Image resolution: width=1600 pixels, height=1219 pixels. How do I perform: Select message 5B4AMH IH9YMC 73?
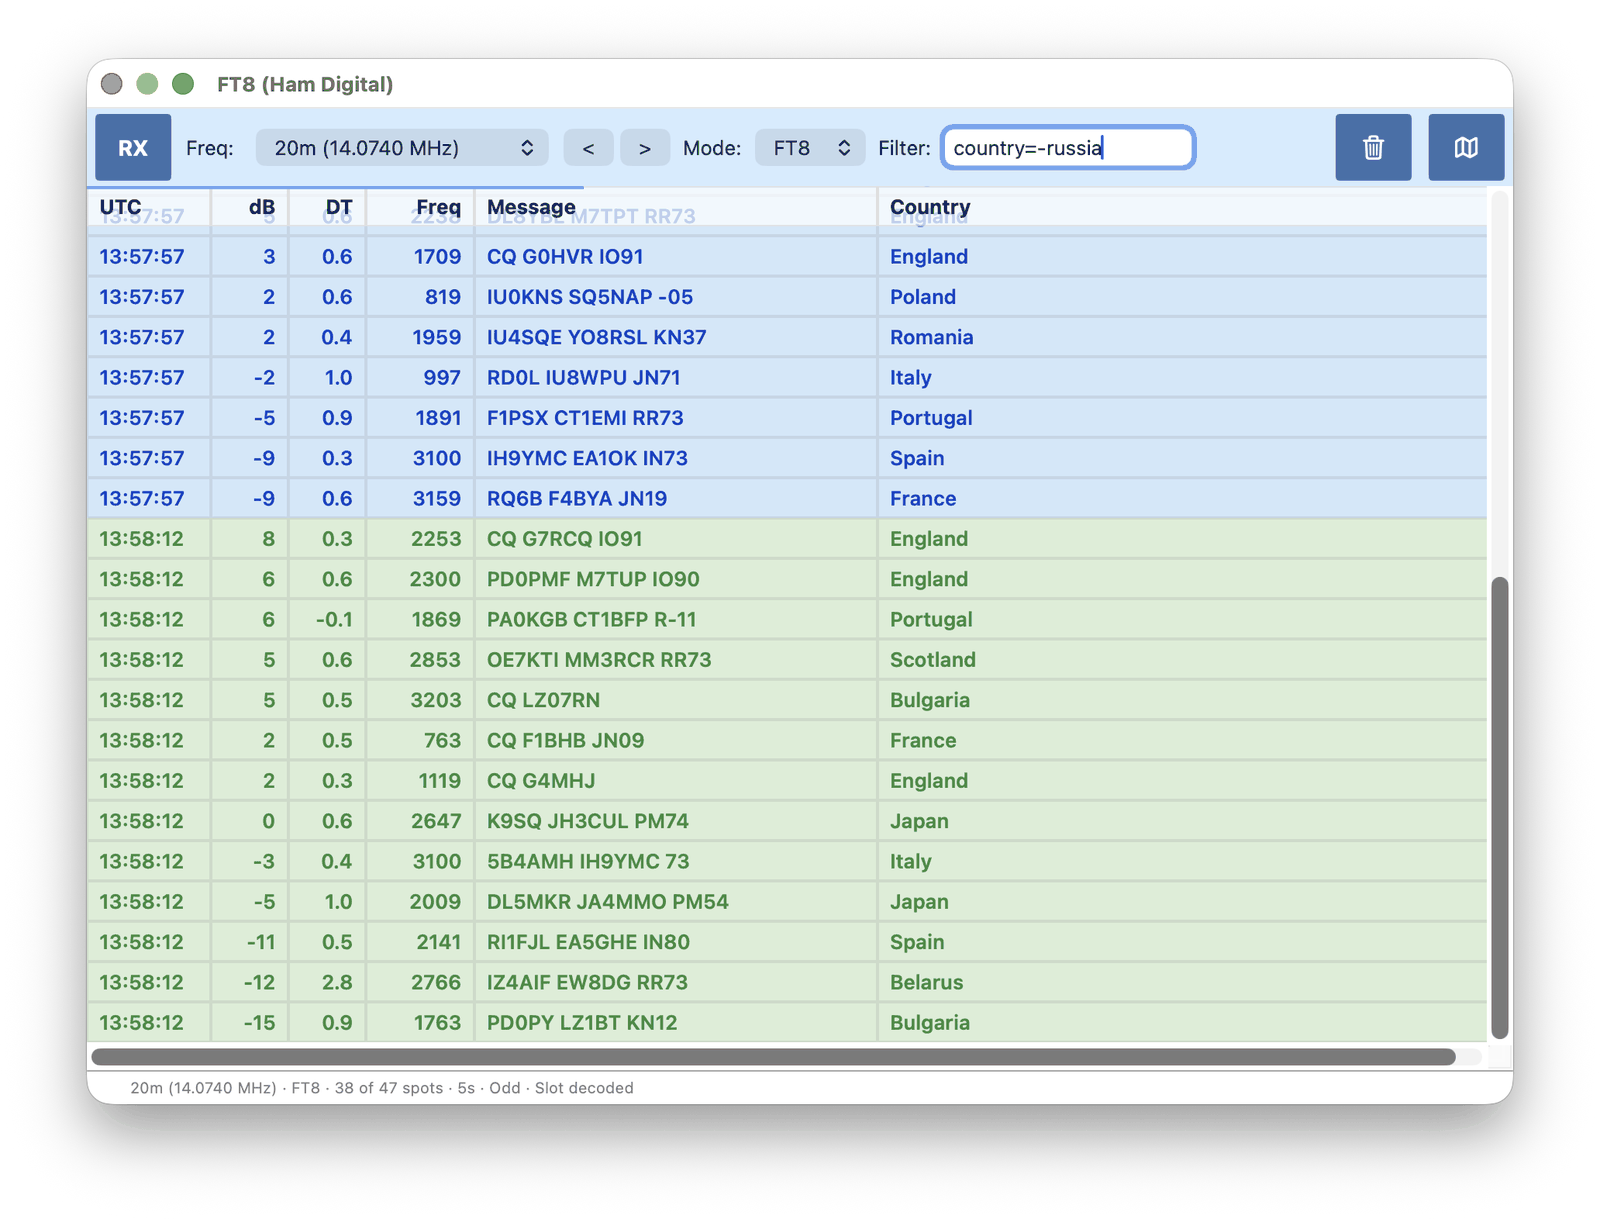588,861
